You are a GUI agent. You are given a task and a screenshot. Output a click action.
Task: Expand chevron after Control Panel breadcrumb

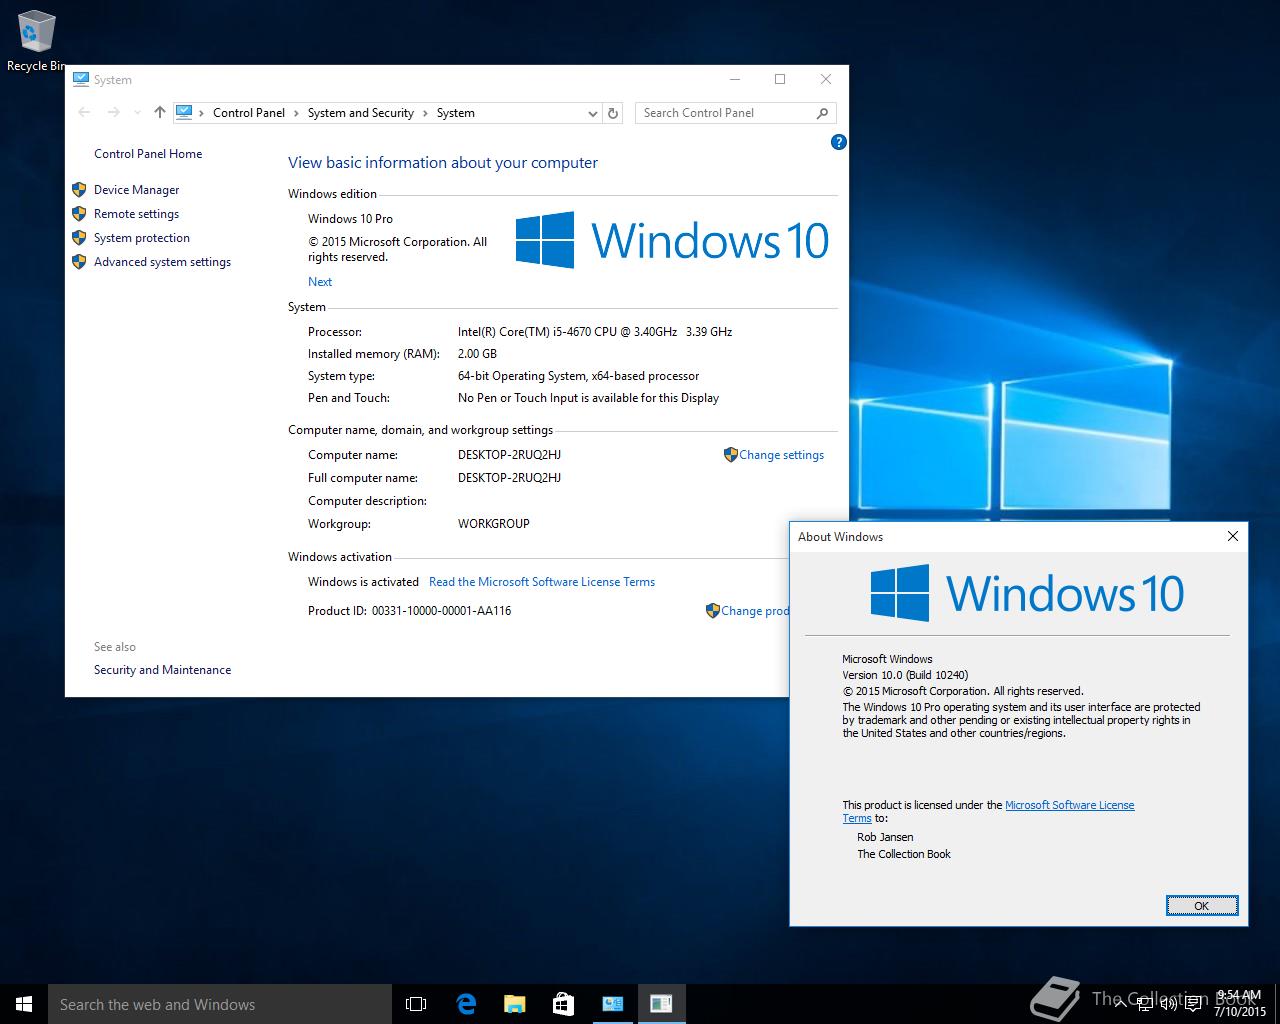click(x=296, y=113)
